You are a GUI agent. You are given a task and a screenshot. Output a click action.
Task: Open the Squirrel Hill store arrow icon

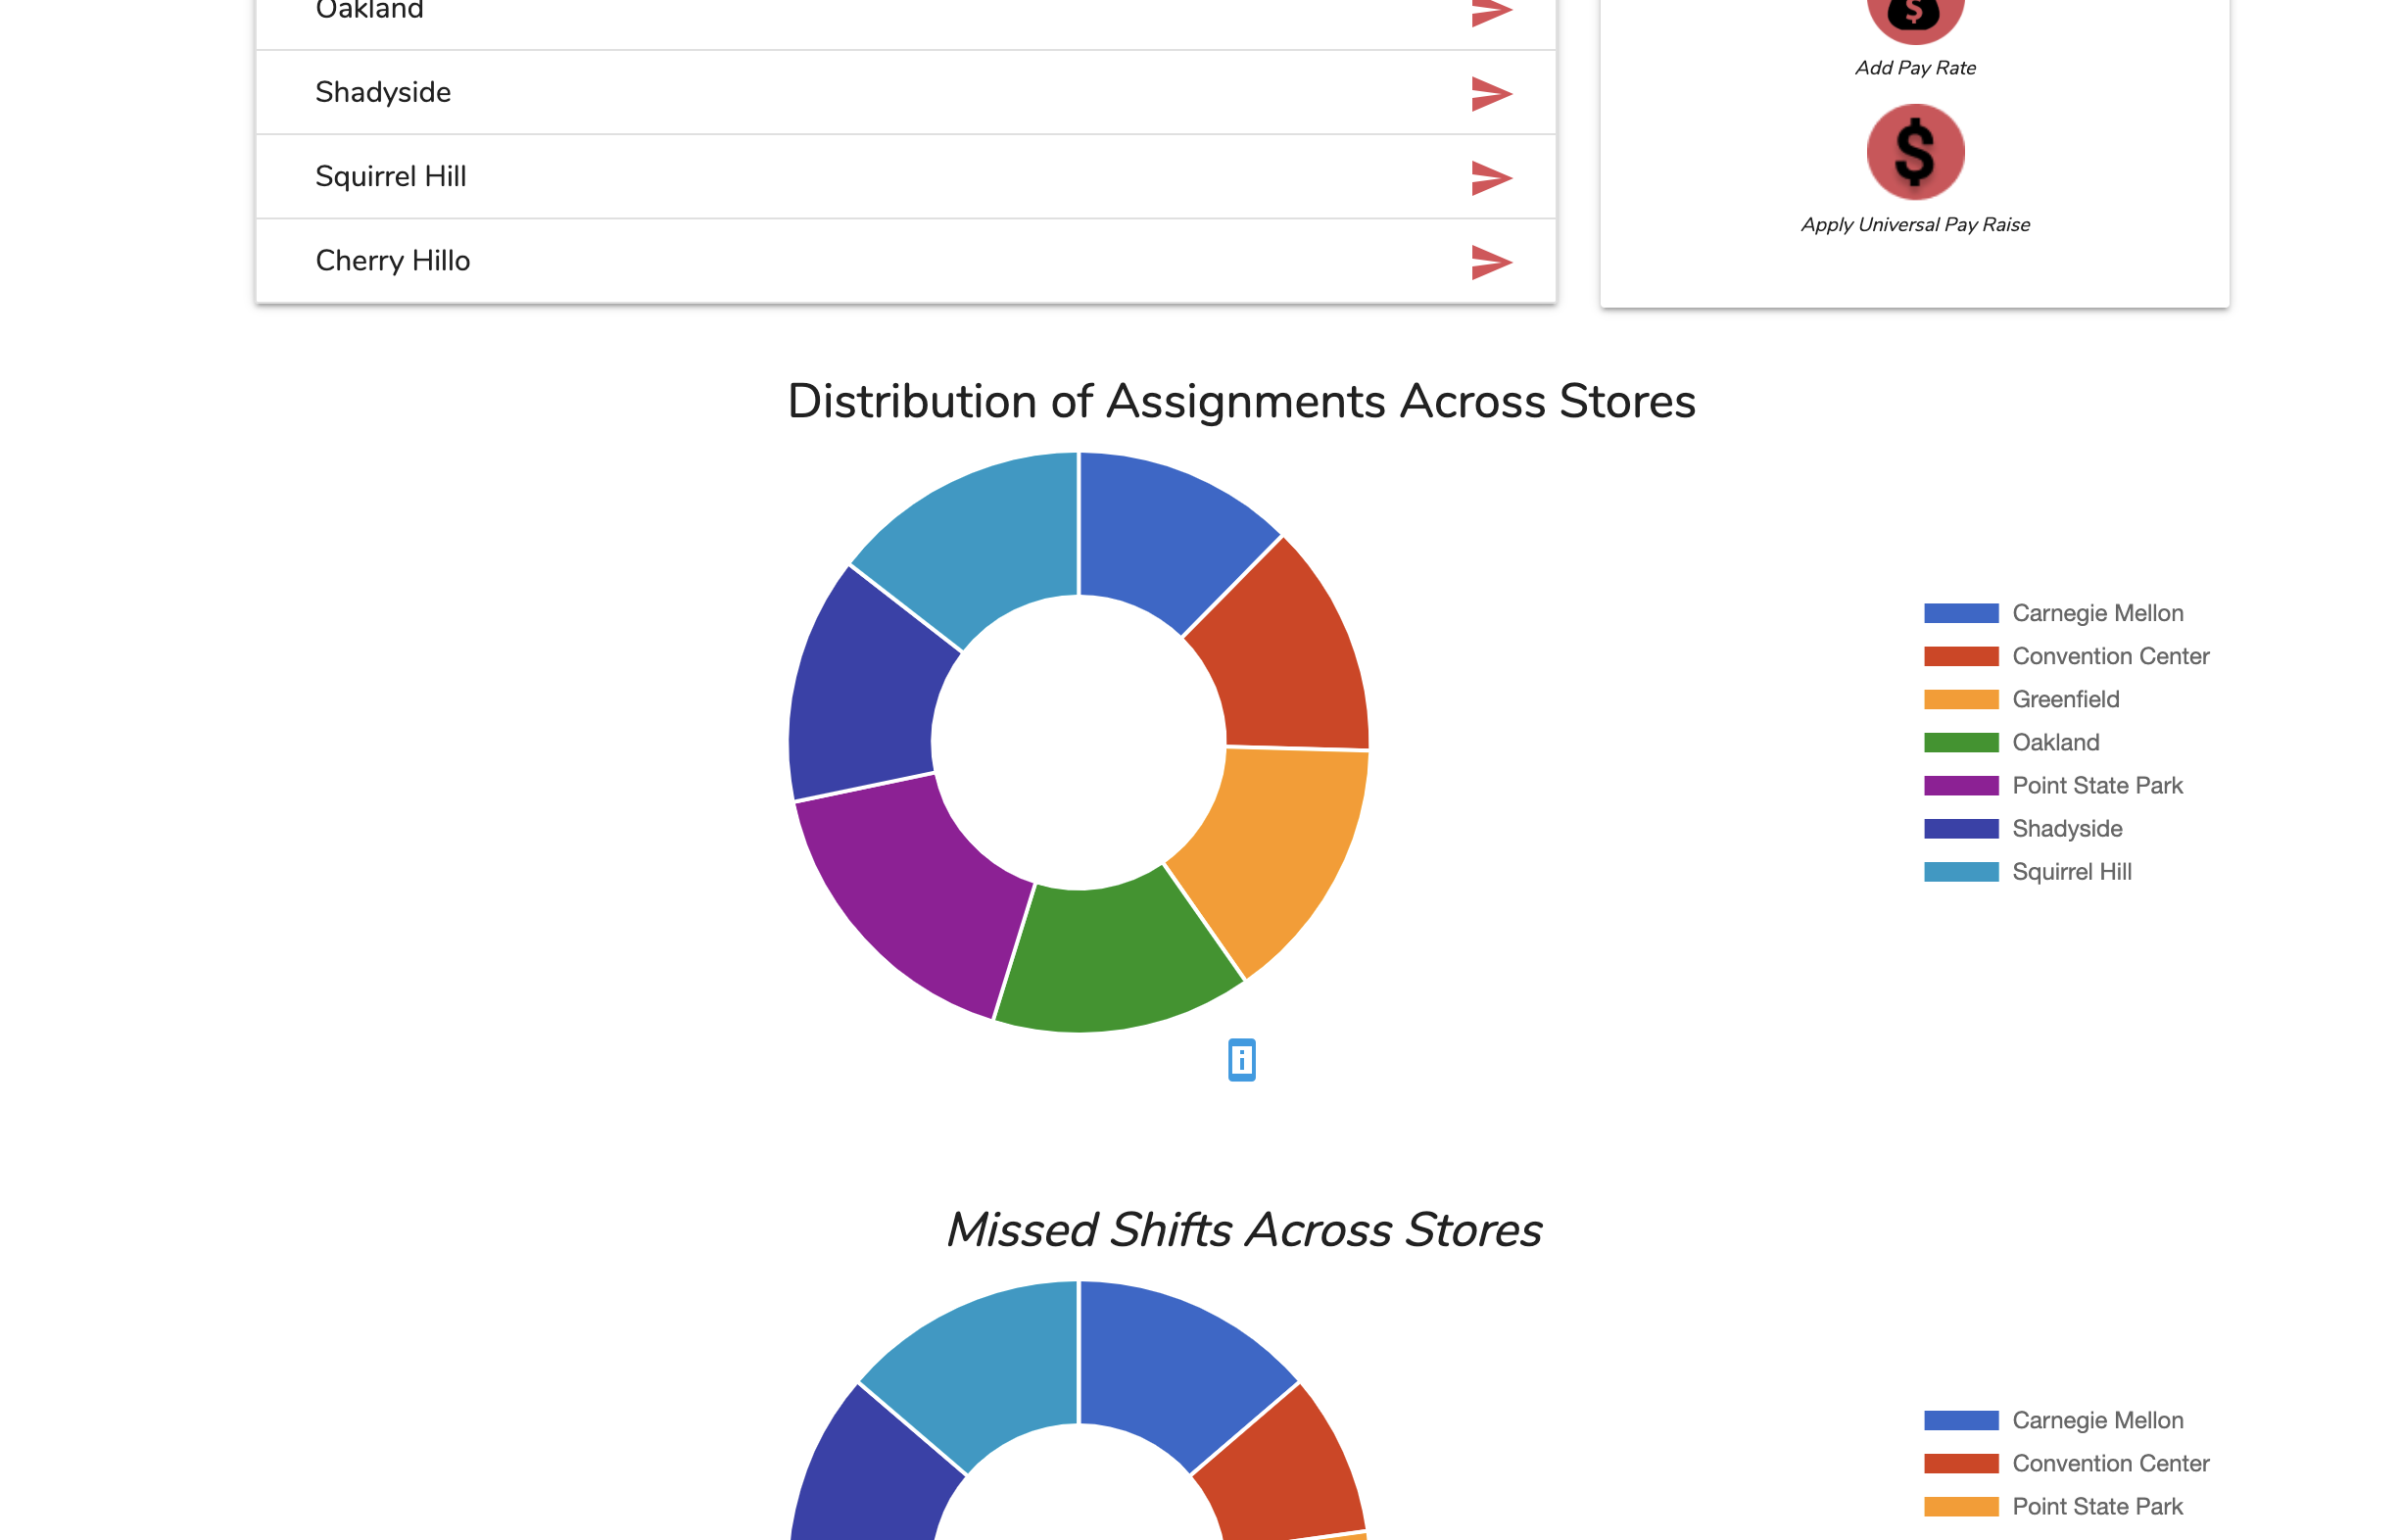[x=1491, y=178]
